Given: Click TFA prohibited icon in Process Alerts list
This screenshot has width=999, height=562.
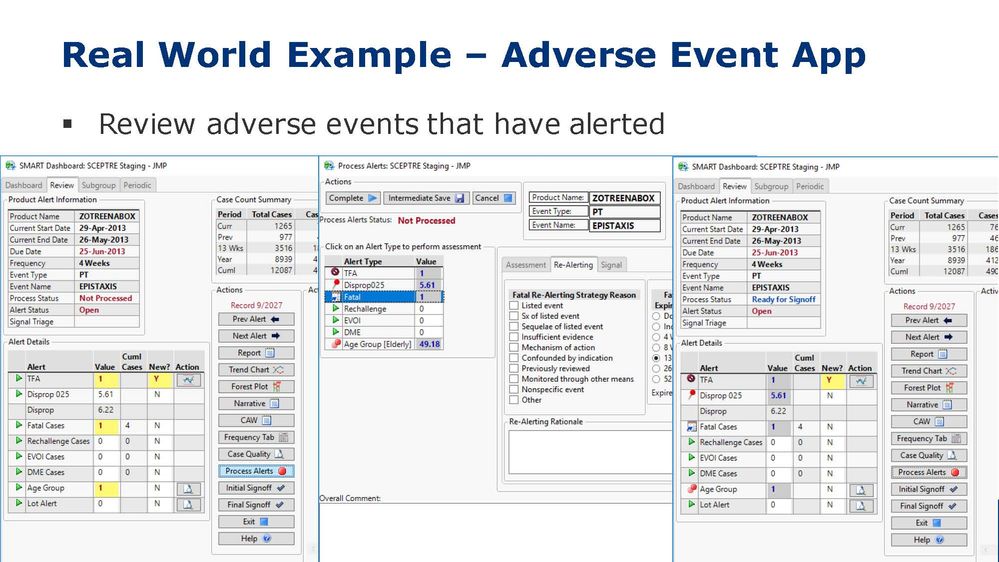Looking at the screenshot, I should (x=335, y=272).
